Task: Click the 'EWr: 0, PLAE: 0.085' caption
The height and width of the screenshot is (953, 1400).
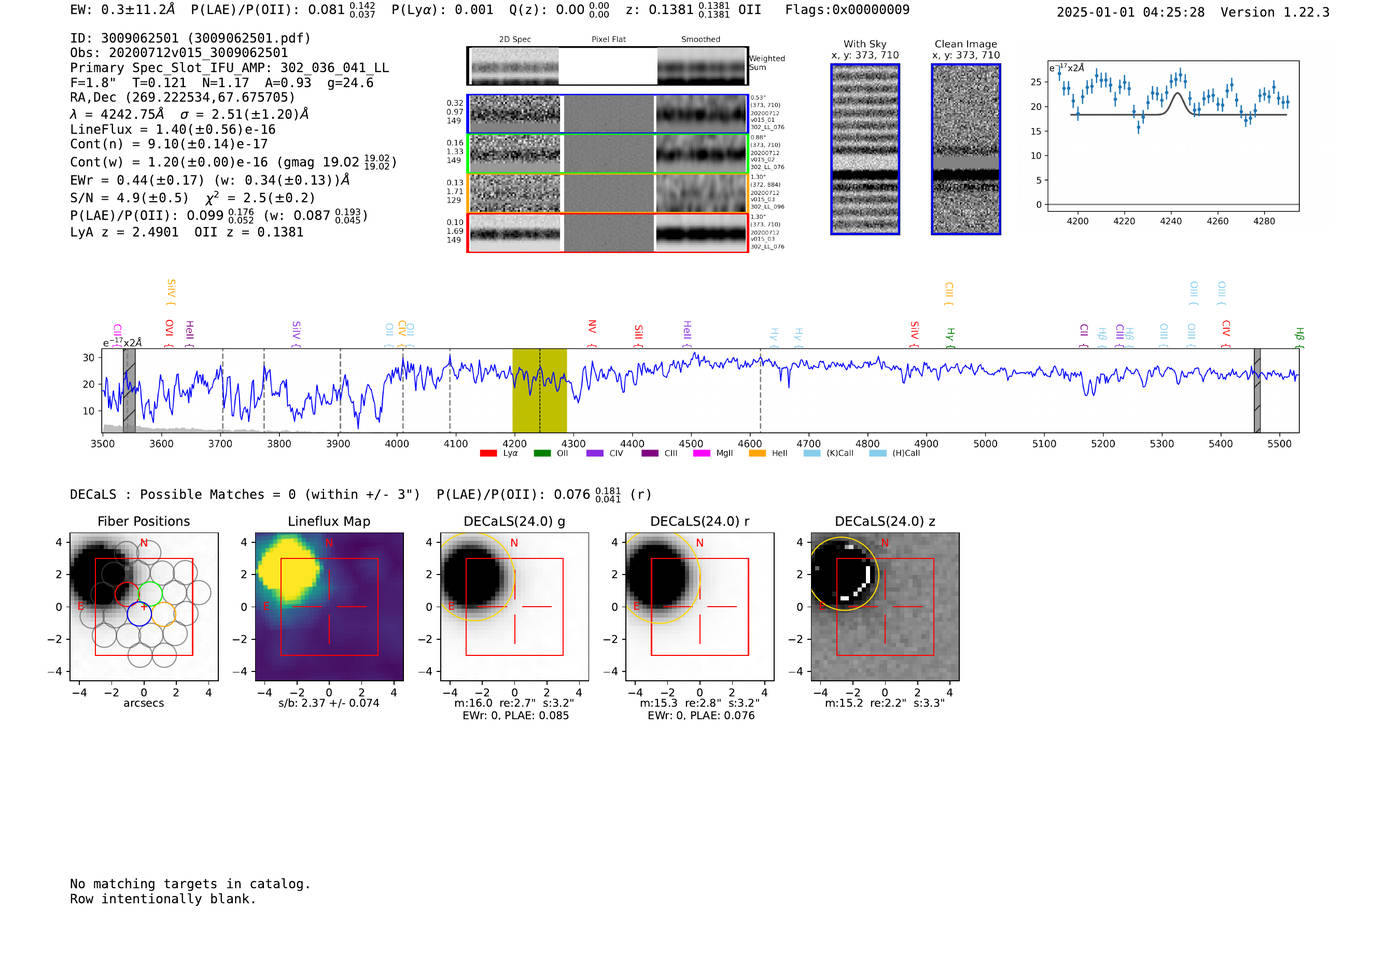Action: pyautogui.click(x=515, y=715)
